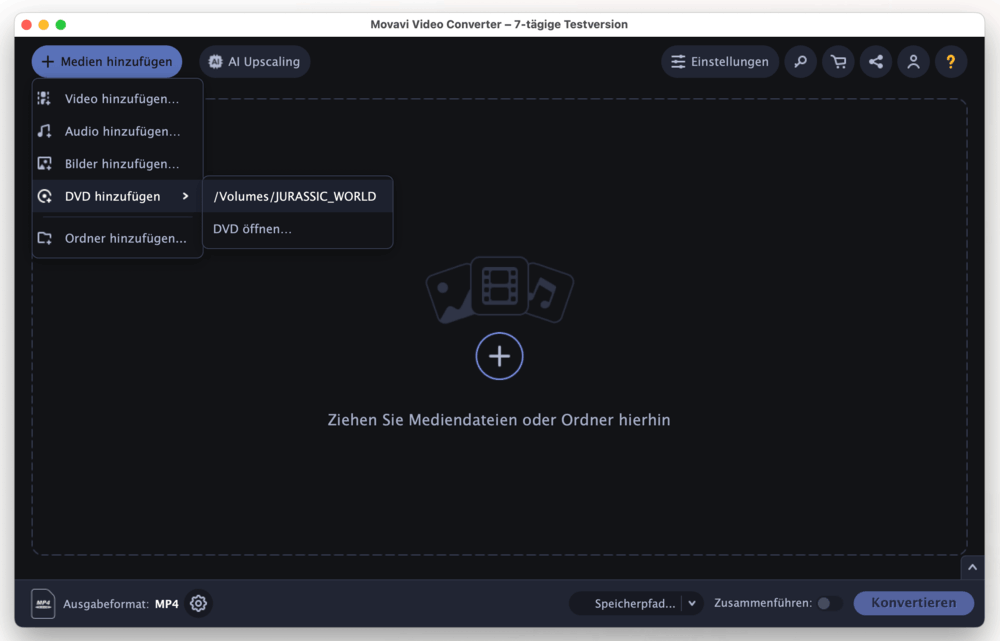Click the AI Upscaling chip icon
1000x641 pixels.
216,62
